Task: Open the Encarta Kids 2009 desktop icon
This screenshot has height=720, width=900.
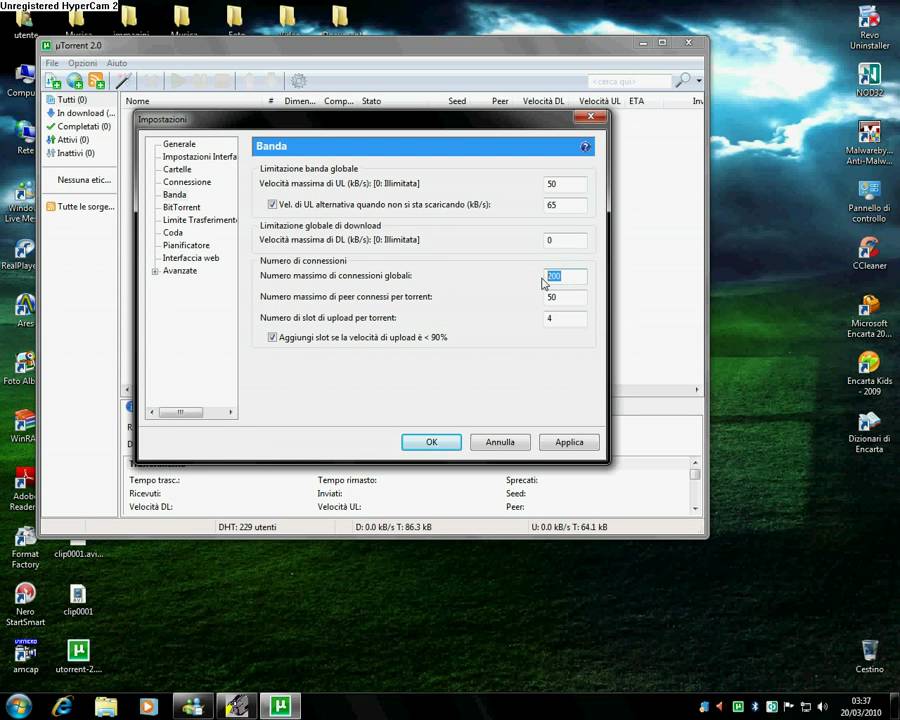Action: point(869,373)
